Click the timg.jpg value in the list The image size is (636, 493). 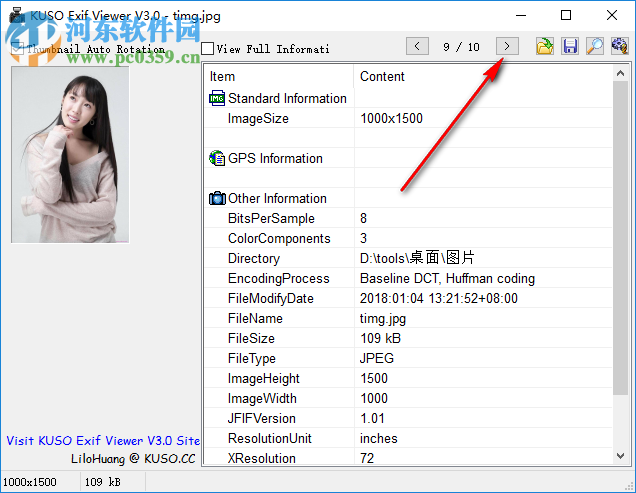click(383, 319)
